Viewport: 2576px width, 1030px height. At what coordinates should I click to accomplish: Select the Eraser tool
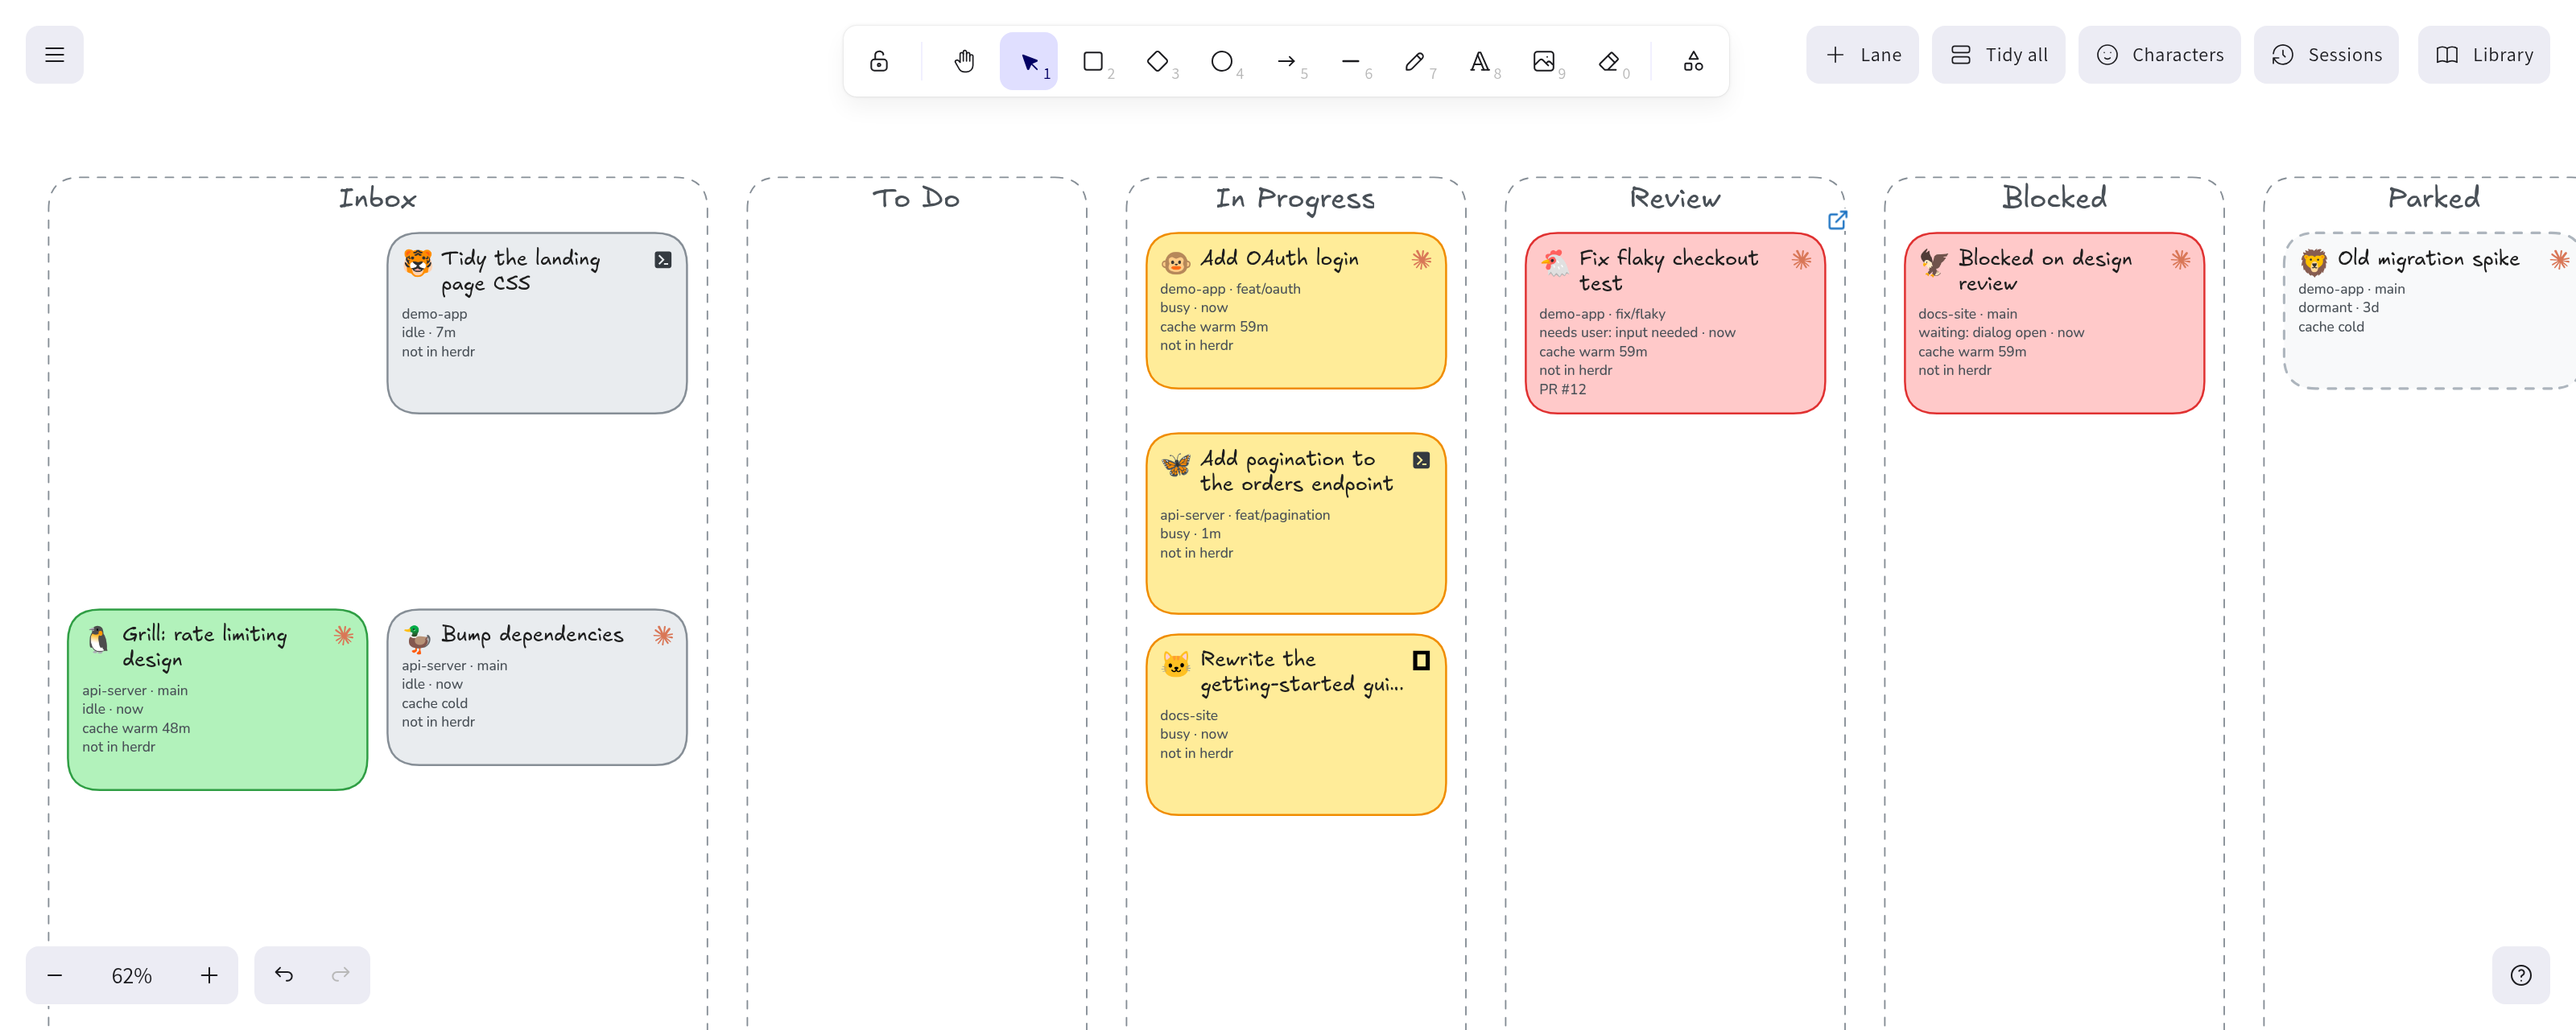pyautogui.click(x=1608, y=62)
